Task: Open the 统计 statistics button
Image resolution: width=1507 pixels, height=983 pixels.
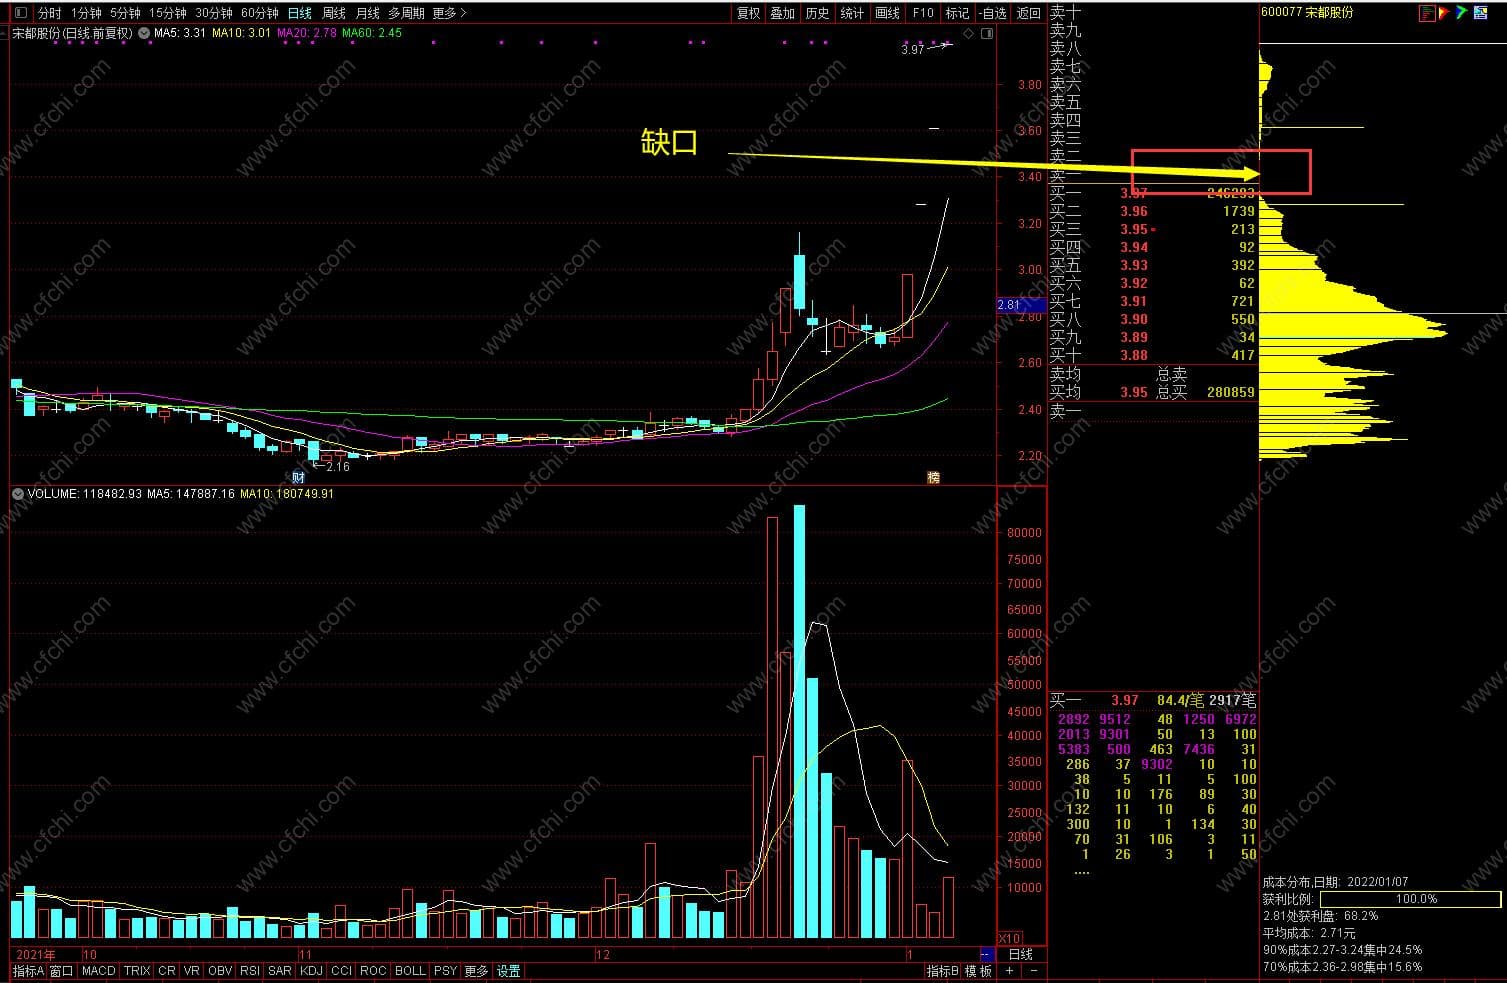Action: tap(852, 13)
